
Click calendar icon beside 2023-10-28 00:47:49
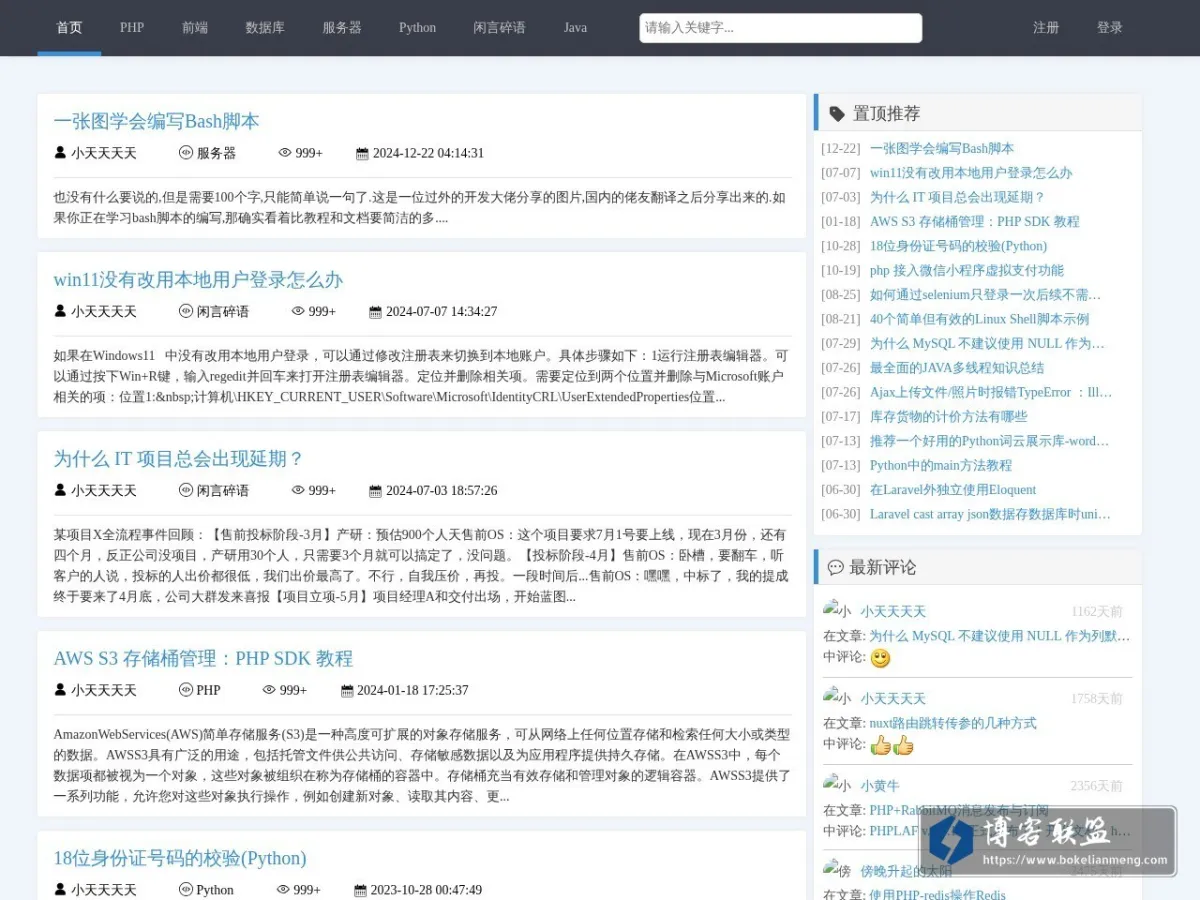(x=361, y=889)
